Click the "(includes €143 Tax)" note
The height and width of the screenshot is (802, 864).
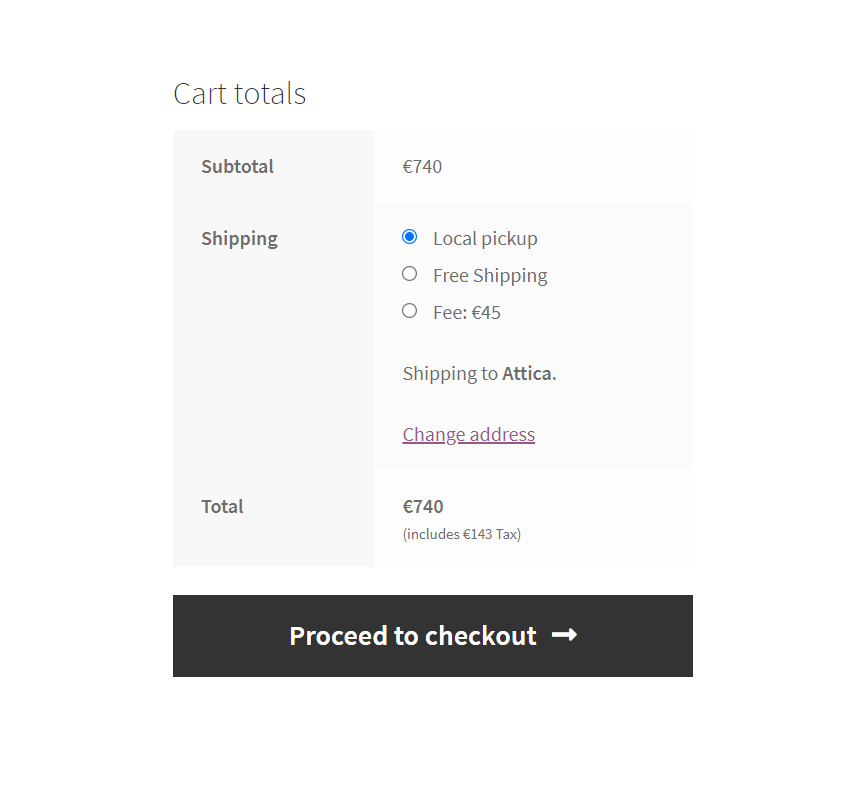(x=461, y=534)
